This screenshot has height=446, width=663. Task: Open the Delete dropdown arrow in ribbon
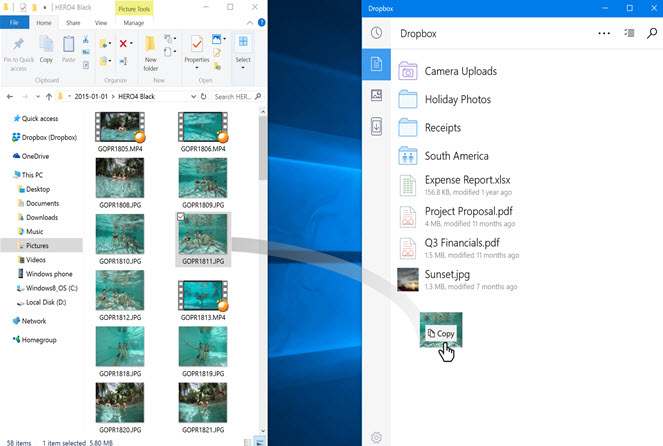point(131,43)
